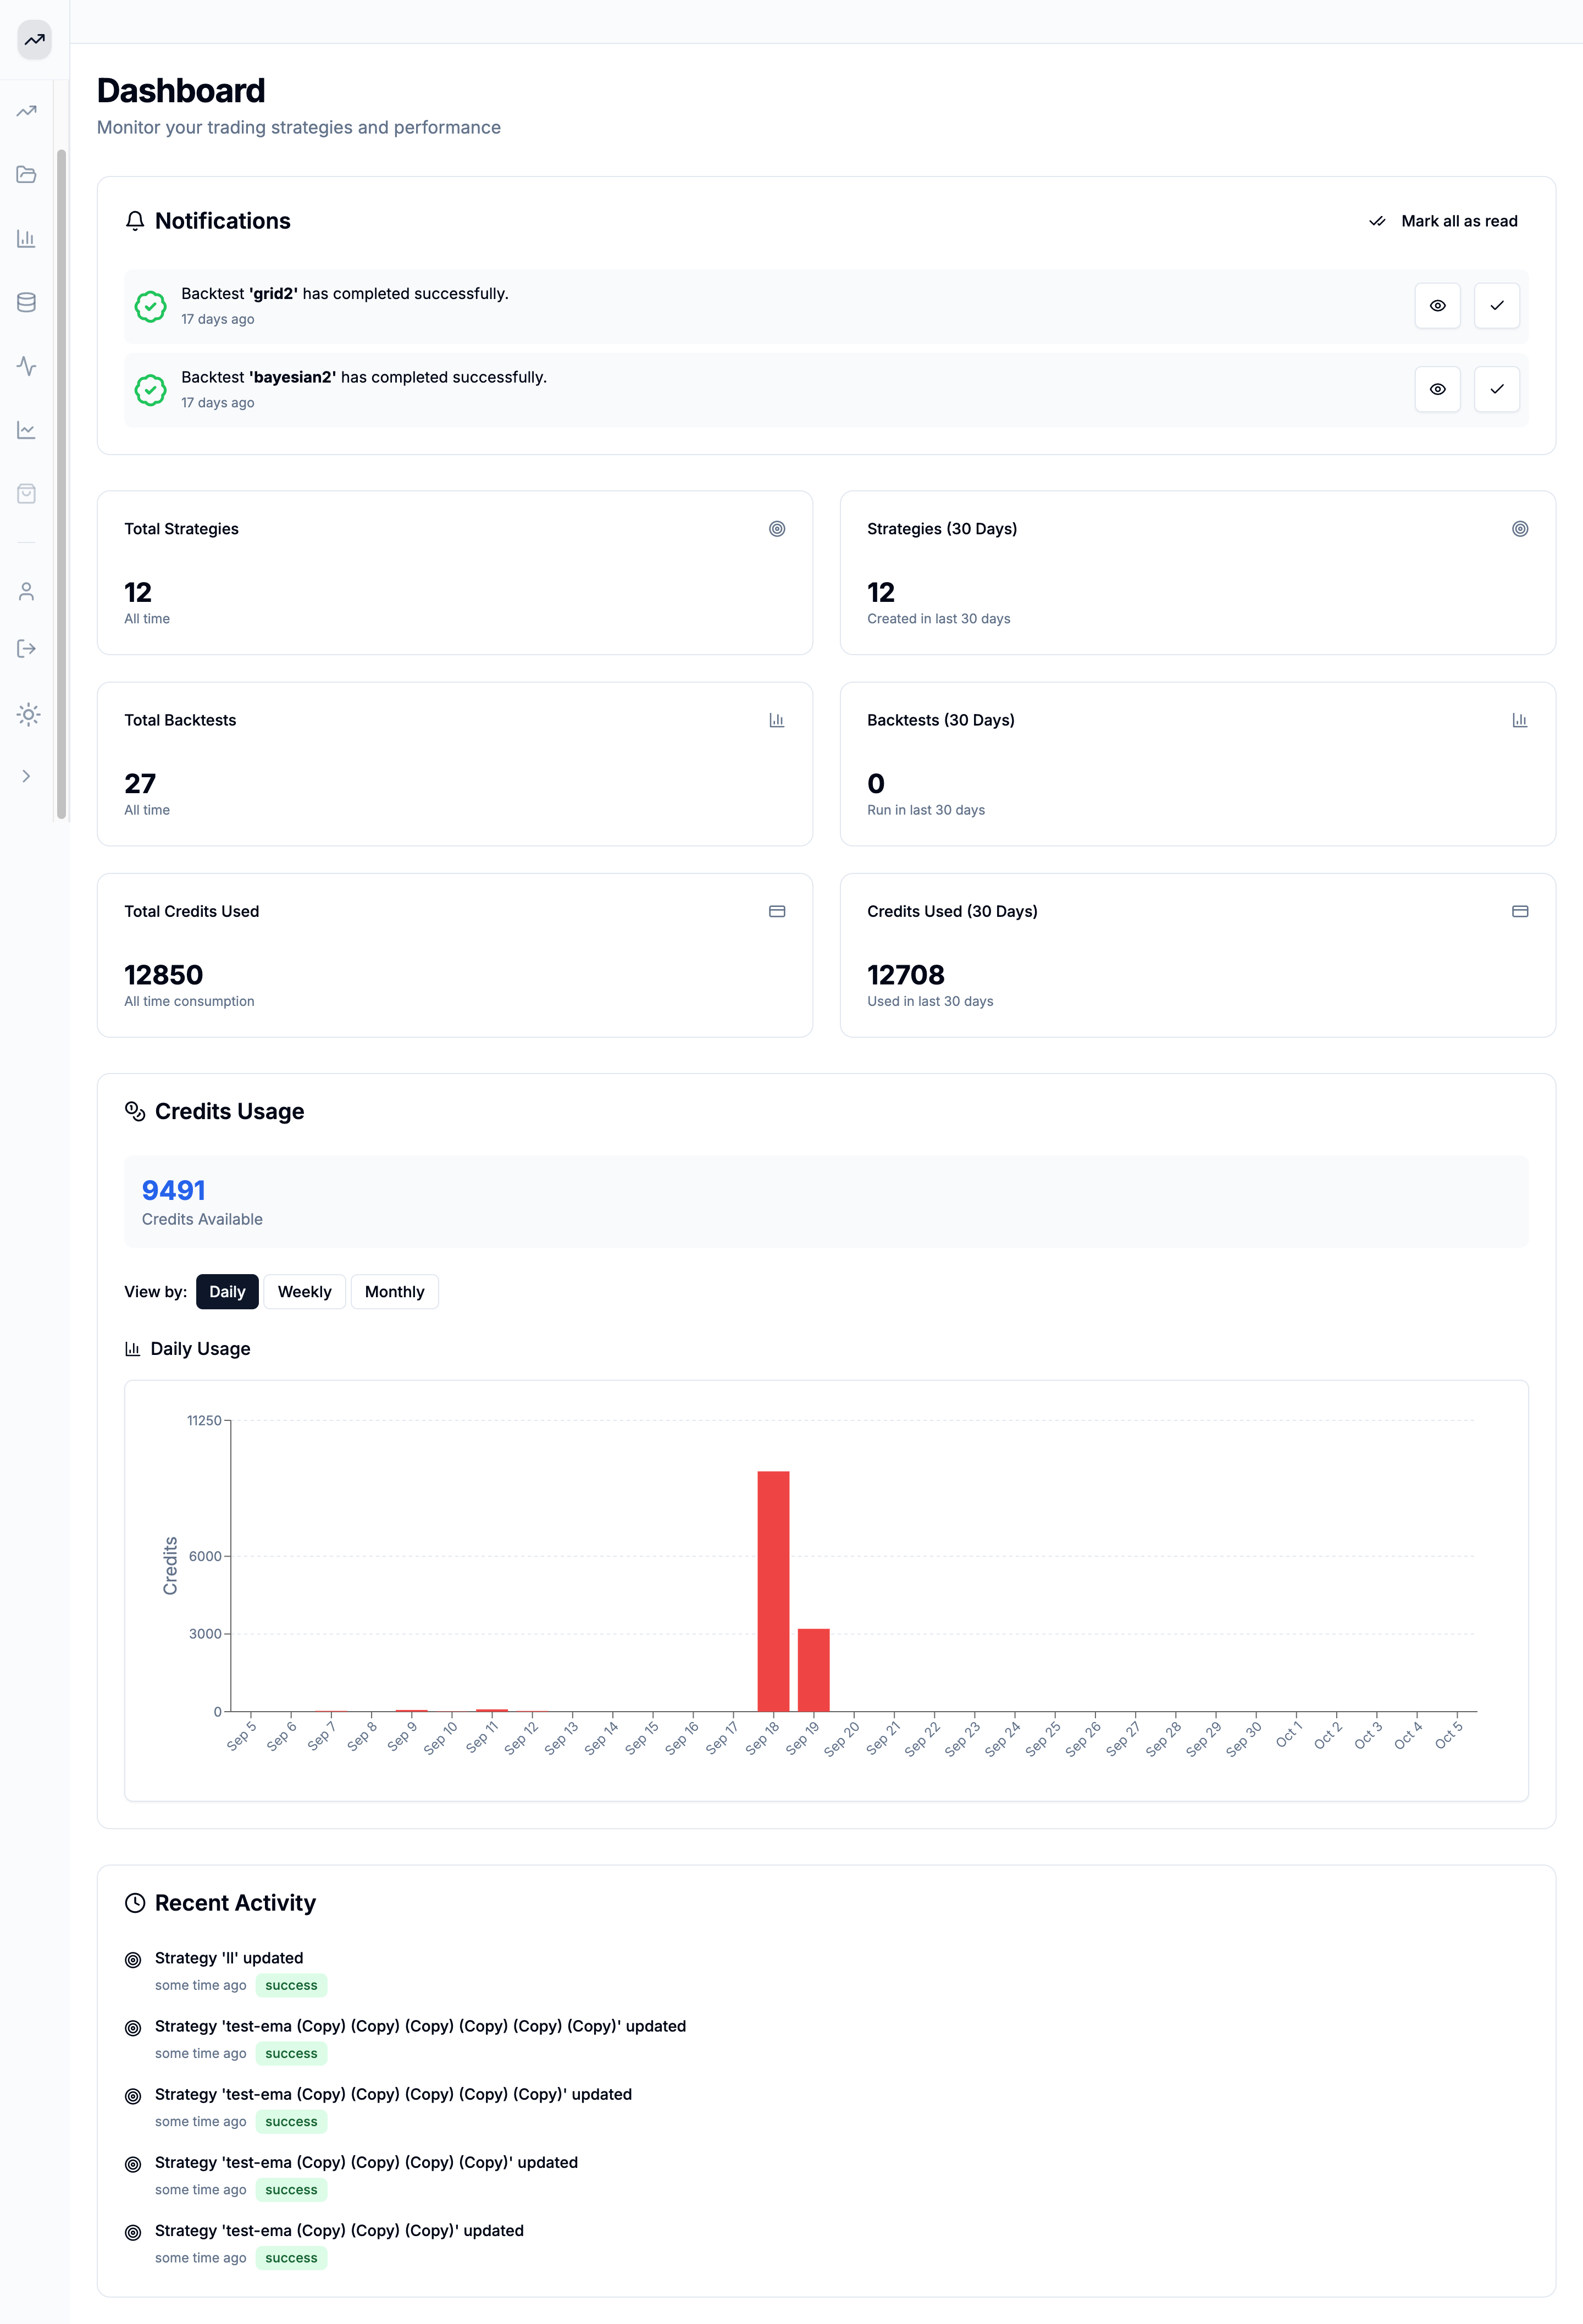
Task: Click the logout sidebar icon
Action: [27, 649]
